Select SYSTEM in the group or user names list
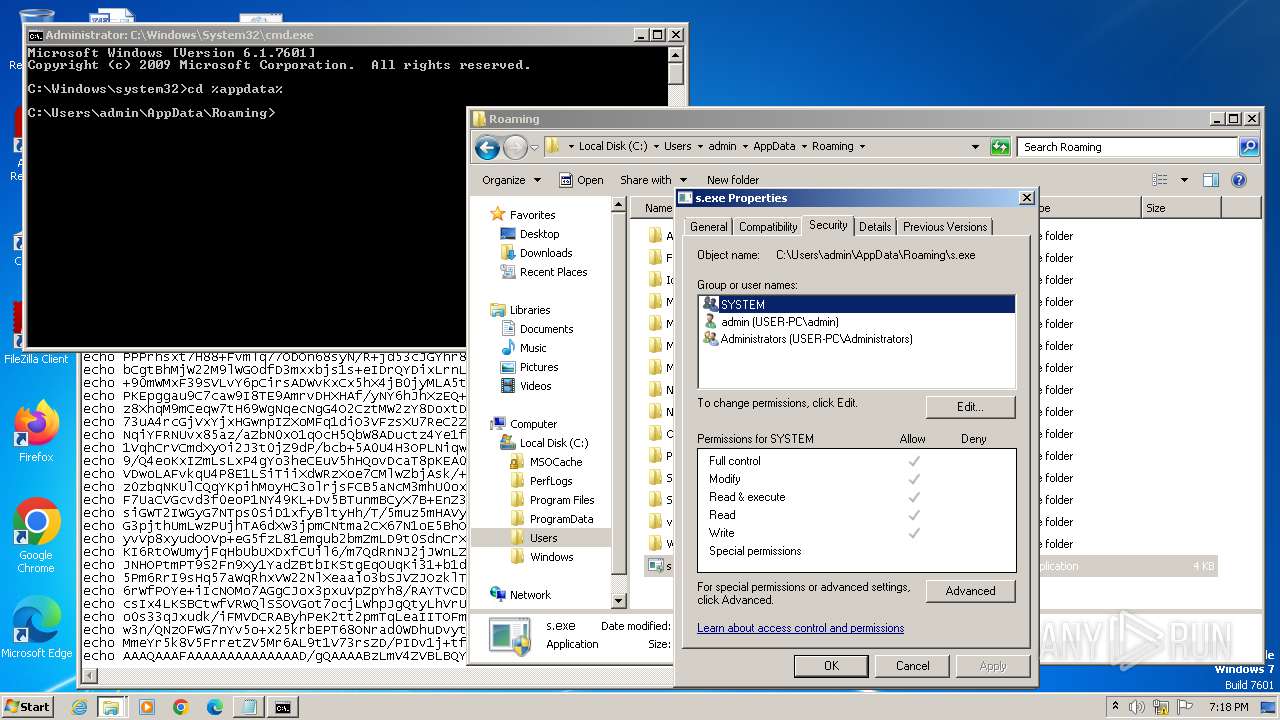Image resolution: width=1280 pixels, height=720 pixels. coord(856,304)
